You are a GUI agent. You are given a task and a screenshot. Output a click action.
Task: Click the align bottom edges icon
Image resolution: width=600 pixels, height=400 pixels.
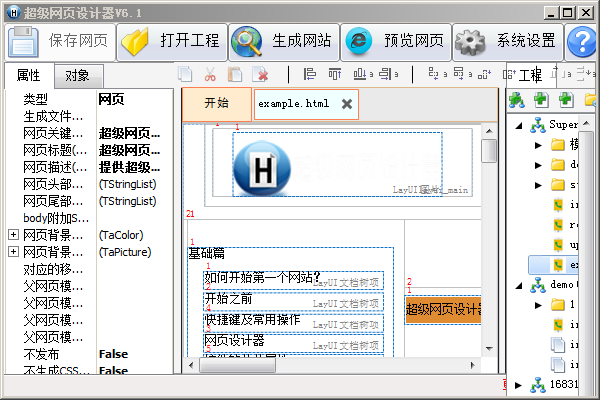[360, 74]
